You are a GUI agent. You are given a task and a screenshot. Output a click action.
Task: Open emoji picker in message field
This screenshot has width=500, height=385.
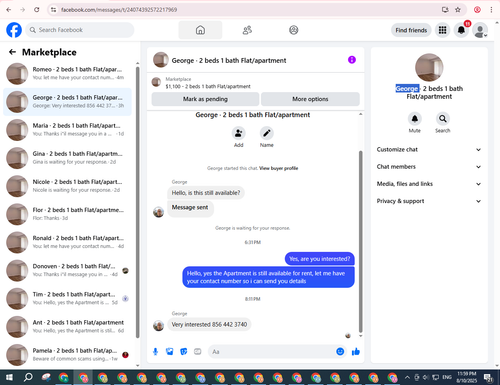coord(340,351)
